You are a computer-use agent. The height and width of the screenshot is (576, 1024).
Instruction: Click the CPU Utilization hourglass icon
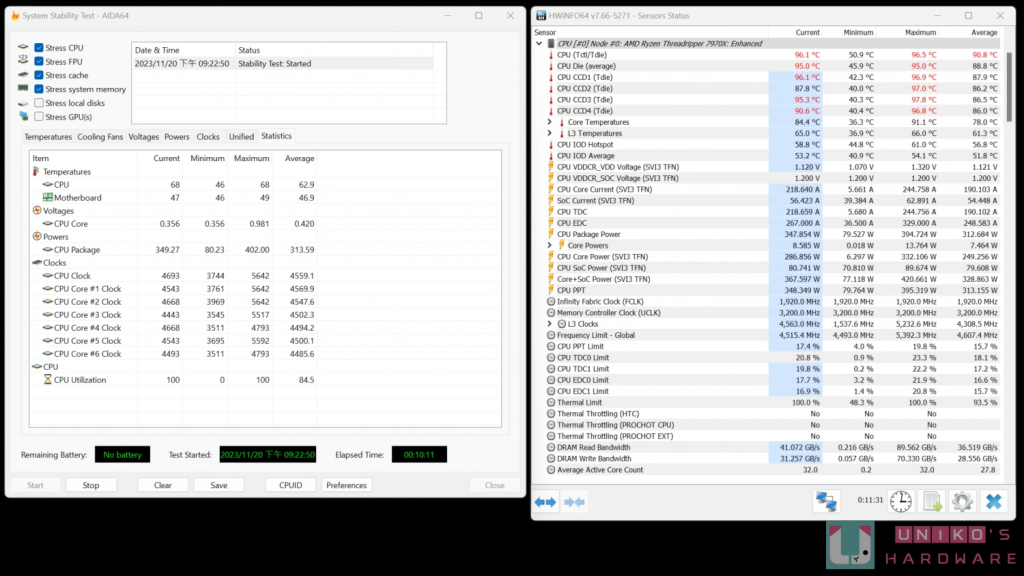coord(48,379)
